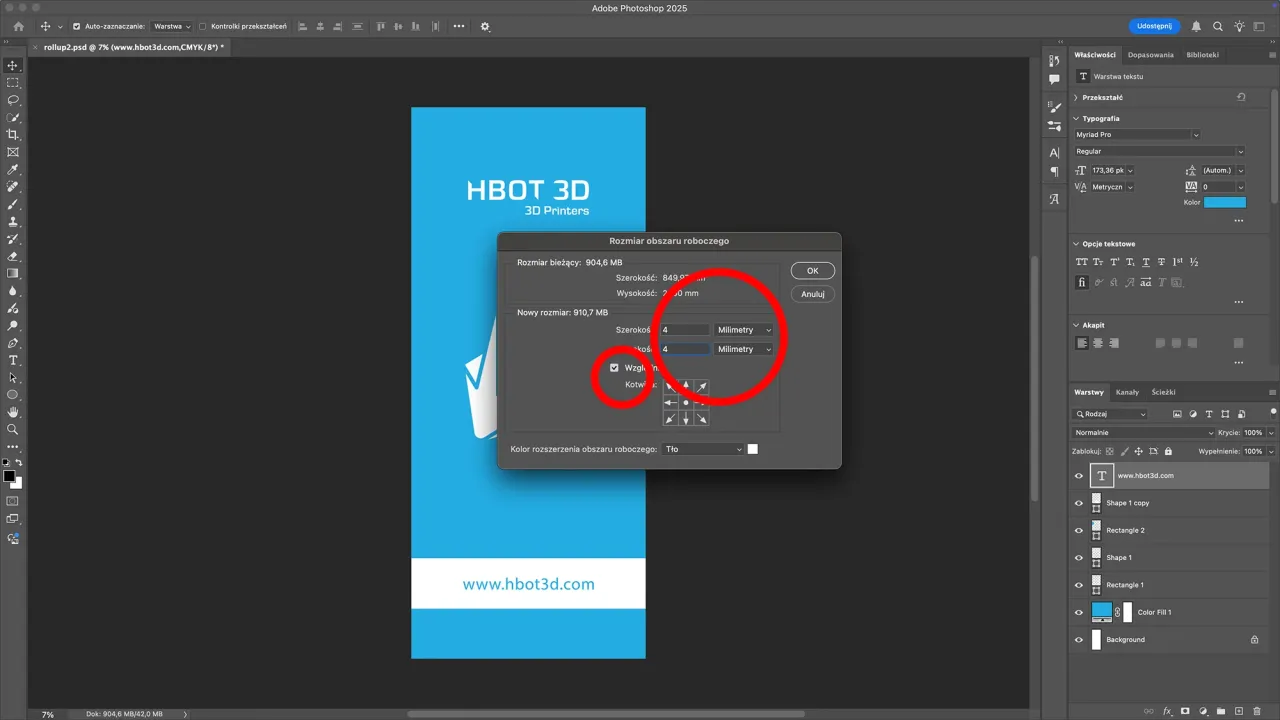Uncheck the Względna checkbox in the dialog

coord(614,367)
